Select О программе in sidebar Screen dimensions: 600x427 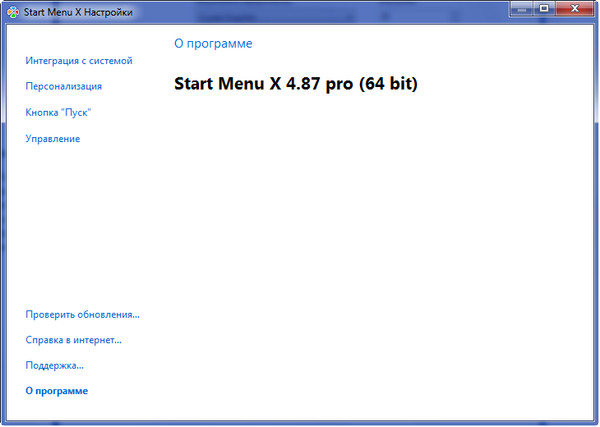click(x=57, y=391)
